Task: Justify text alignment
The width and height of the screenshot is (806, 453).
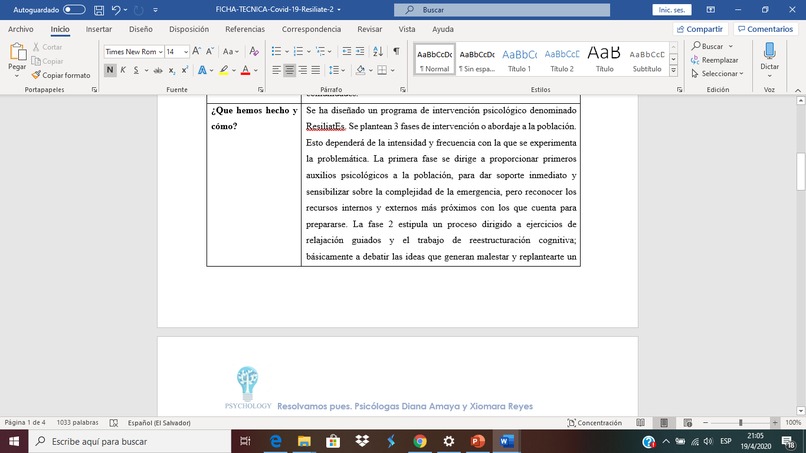Action: 316,70
